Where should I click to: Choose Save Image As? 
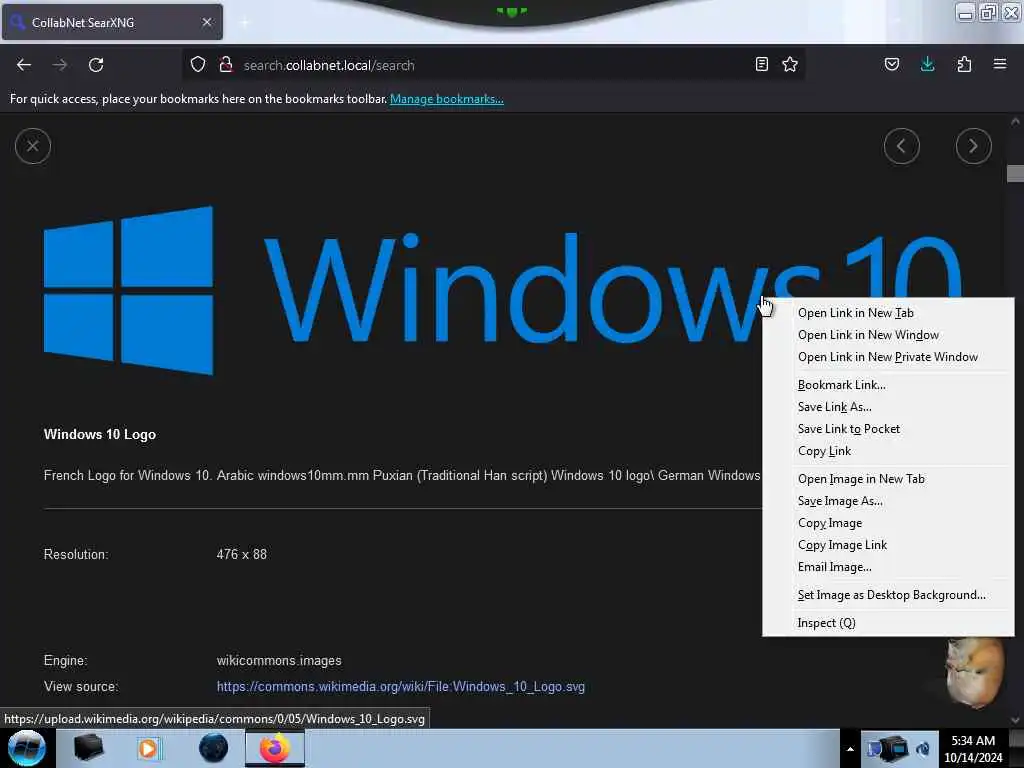tap(888, 501)
